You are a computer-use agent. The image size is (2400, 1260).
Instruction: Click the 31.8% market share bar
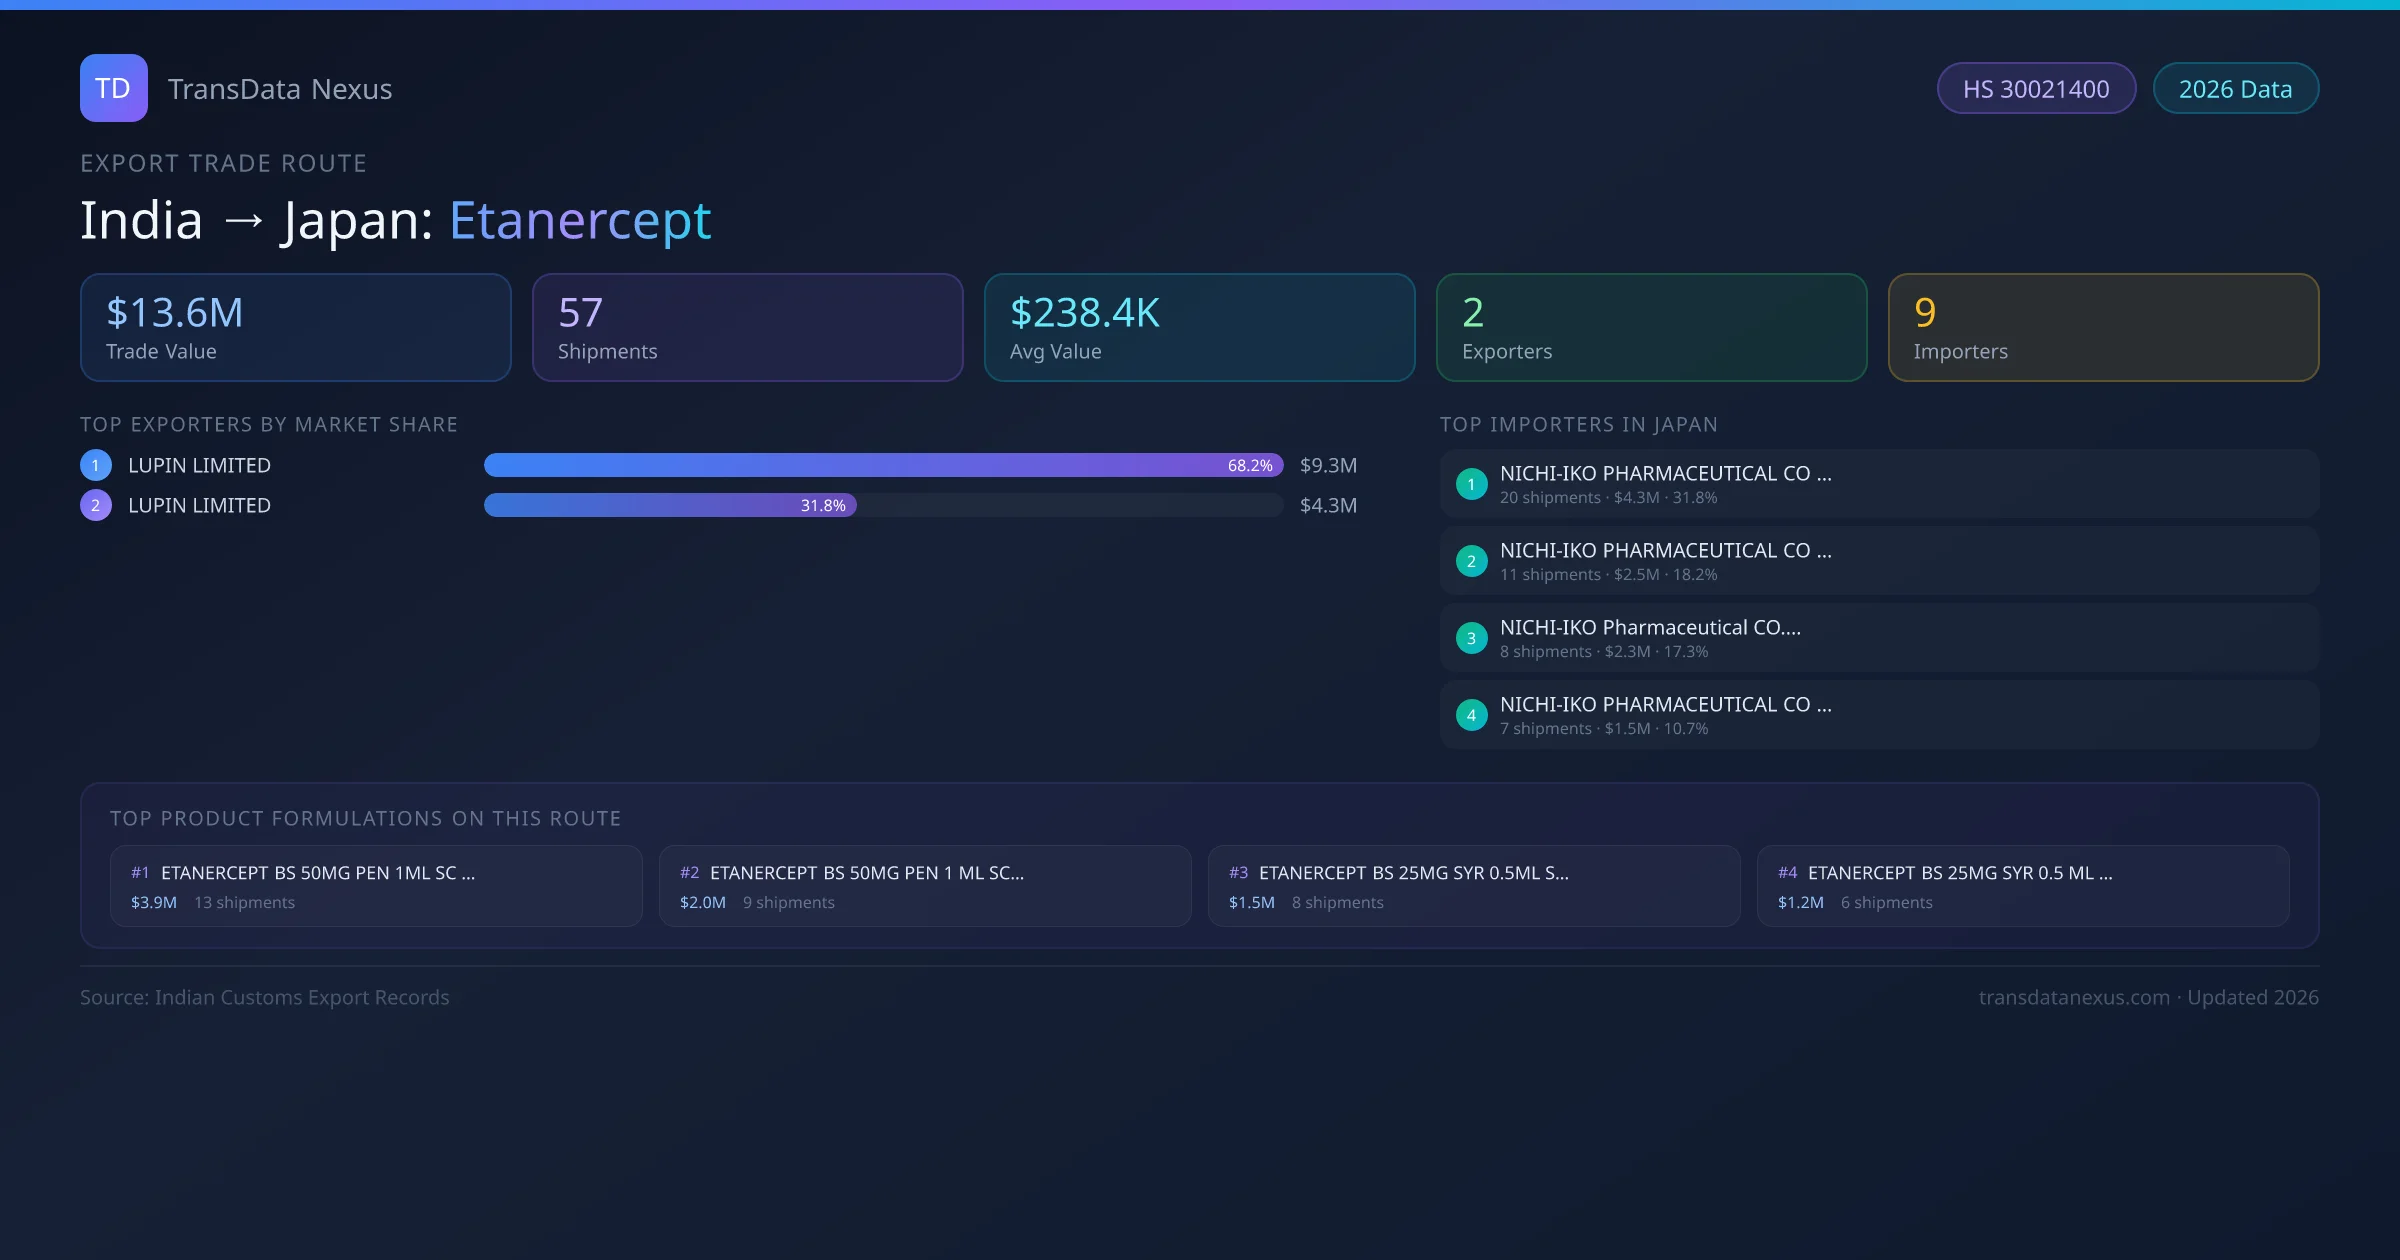[670, 505]
